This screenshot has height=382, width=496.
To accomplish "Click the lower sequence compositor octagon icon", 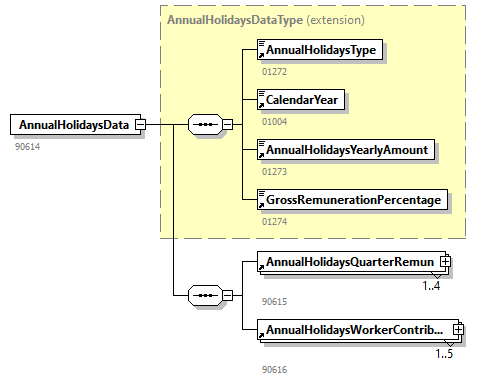I will coord(205,295).
